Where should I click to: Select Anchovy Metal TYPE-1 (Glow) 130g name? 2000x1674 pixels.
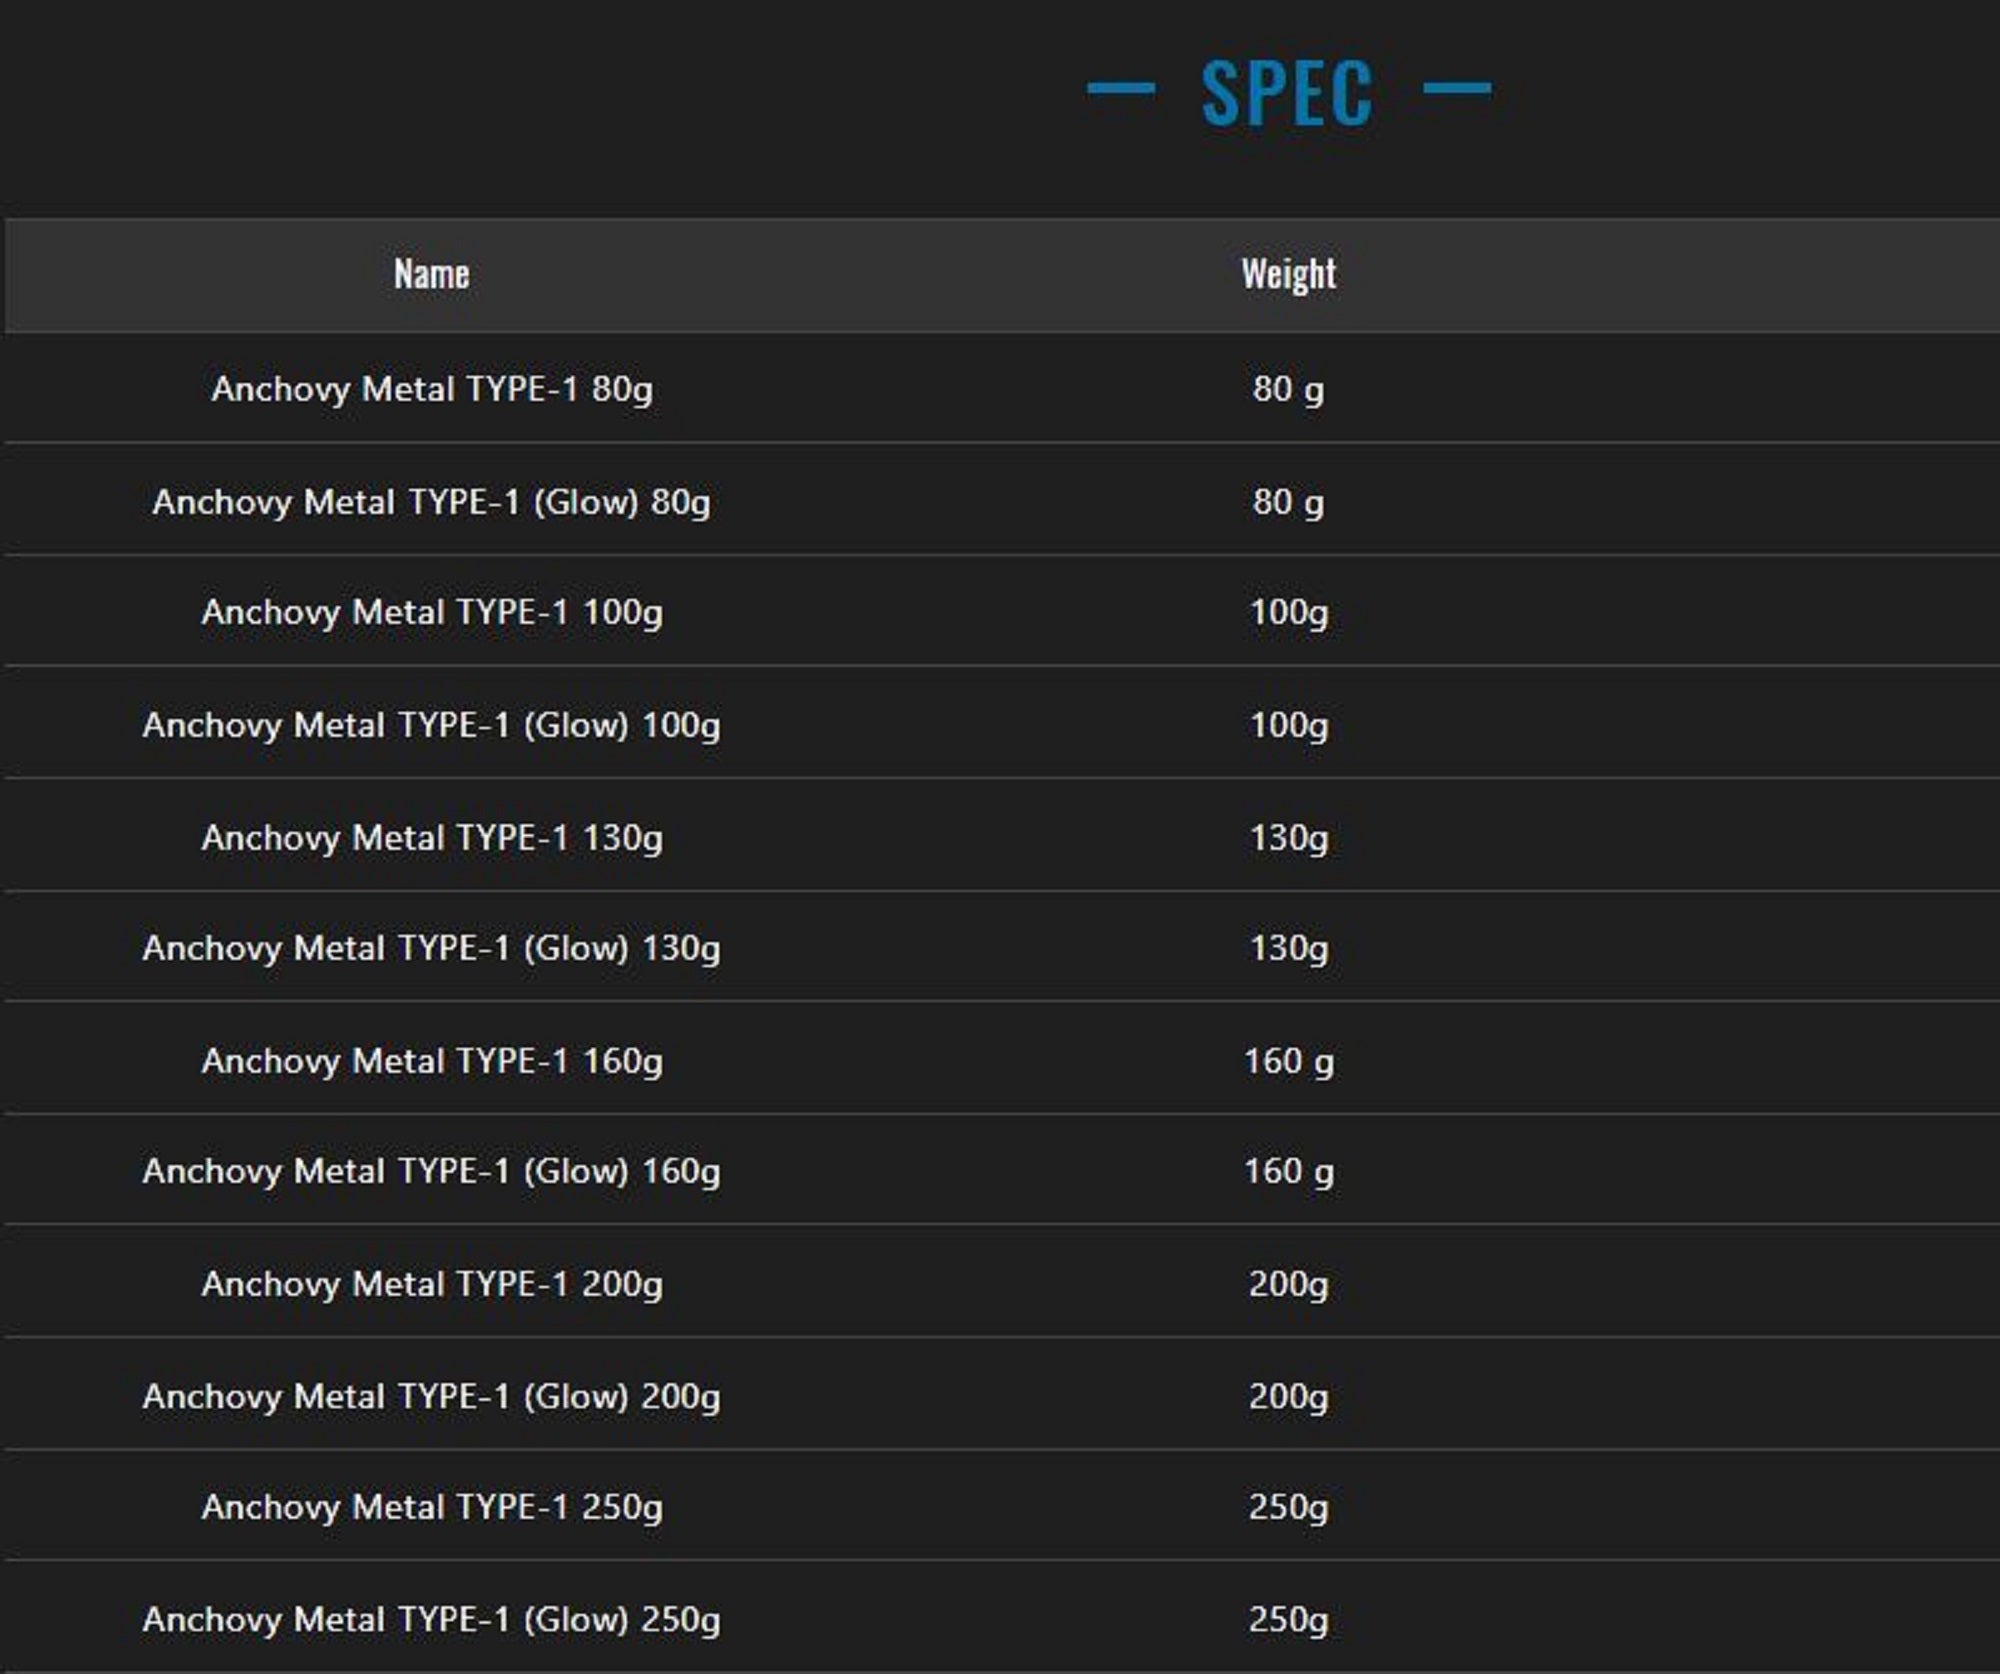click(x=431, y=948)
